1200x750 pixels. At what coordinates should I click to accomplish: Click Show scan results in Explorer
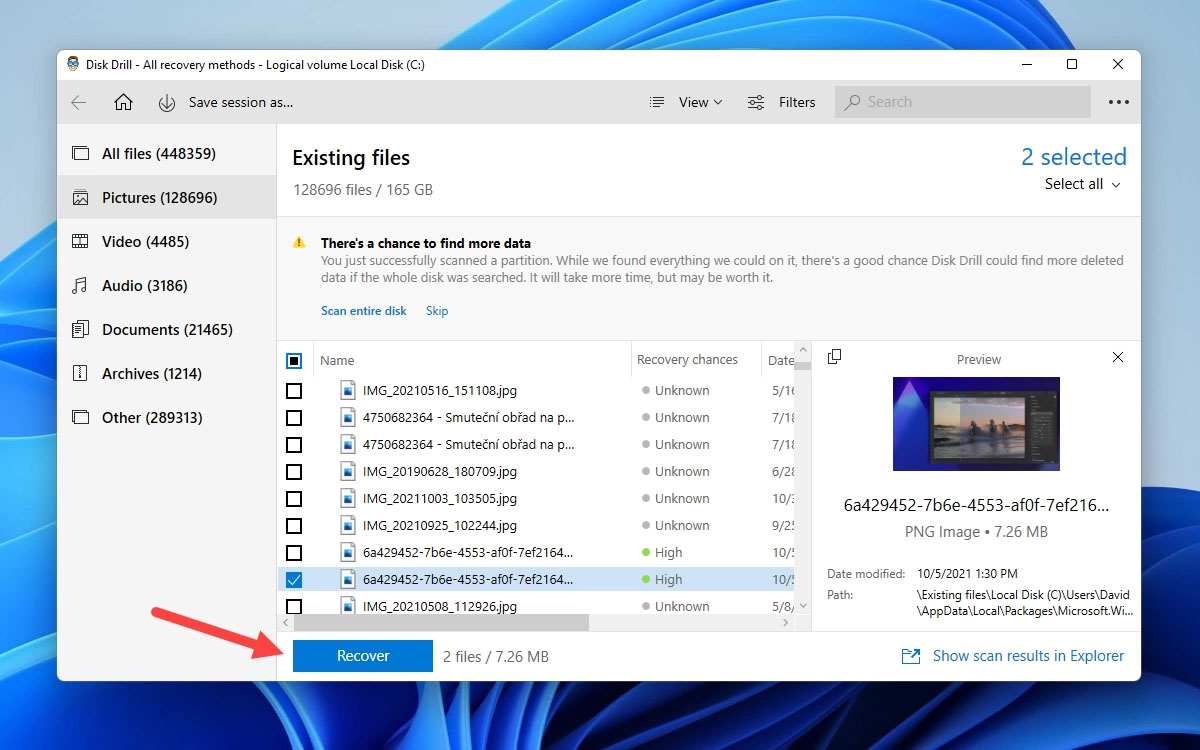(1028, 656)
